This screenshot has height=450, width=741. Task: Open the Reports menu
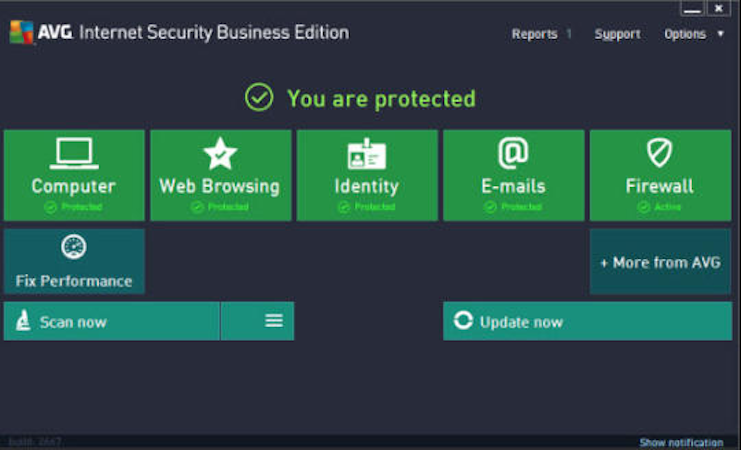[x=534, y=34]
